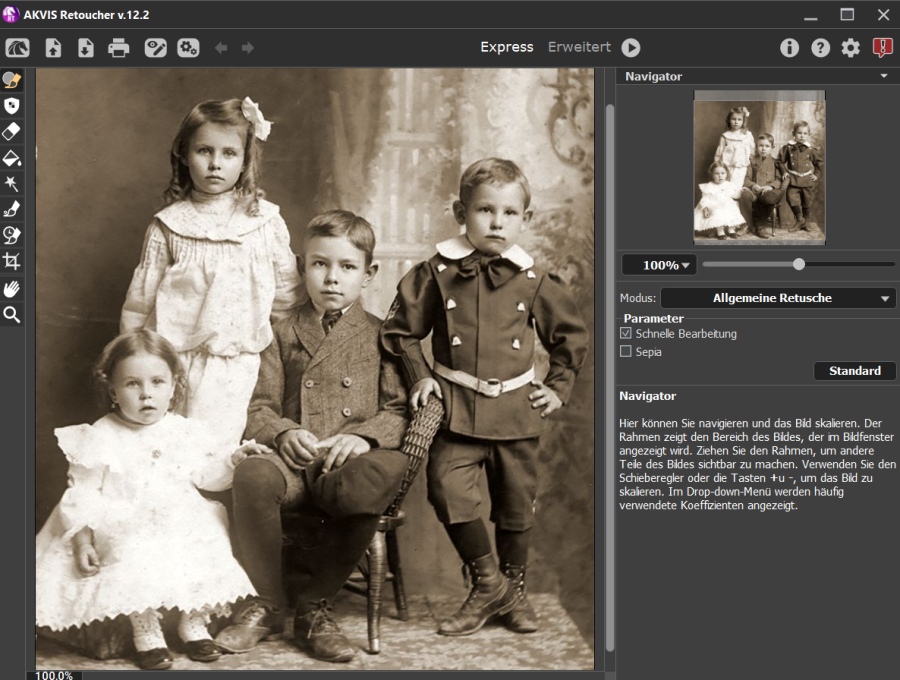Click the open image file icon

click(53, 48)
